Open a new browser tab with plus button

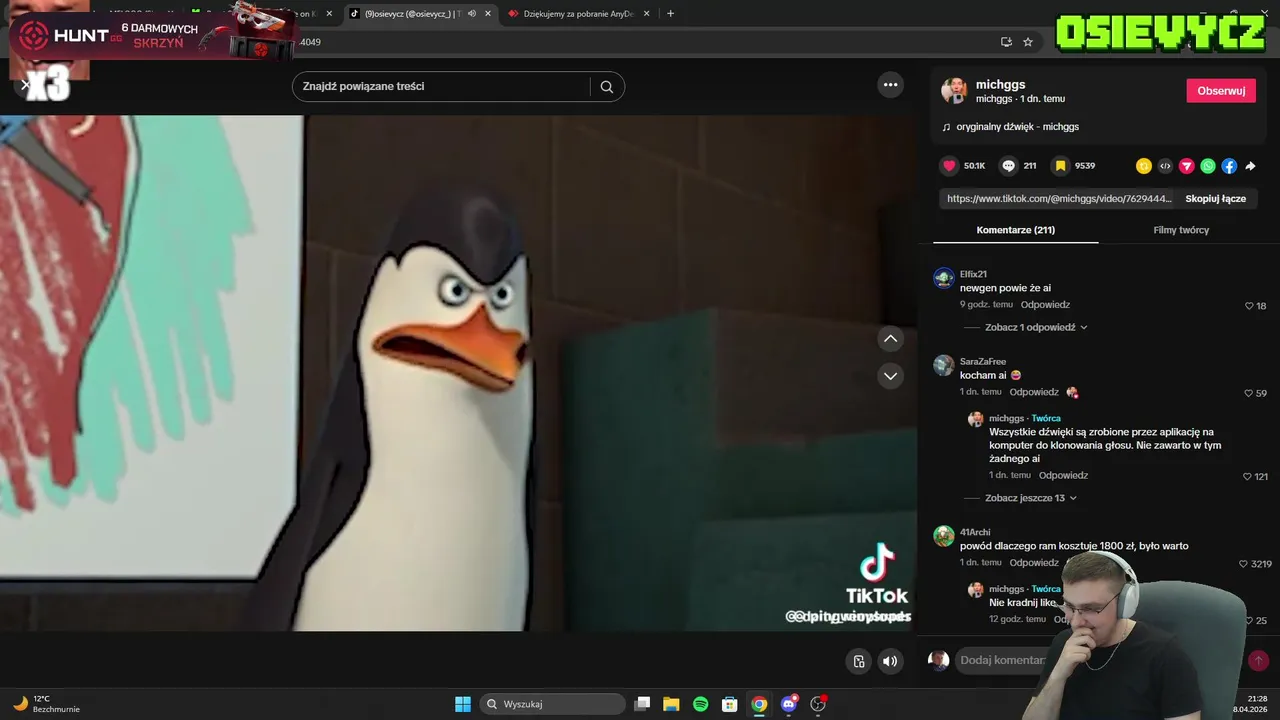(670, 14)
